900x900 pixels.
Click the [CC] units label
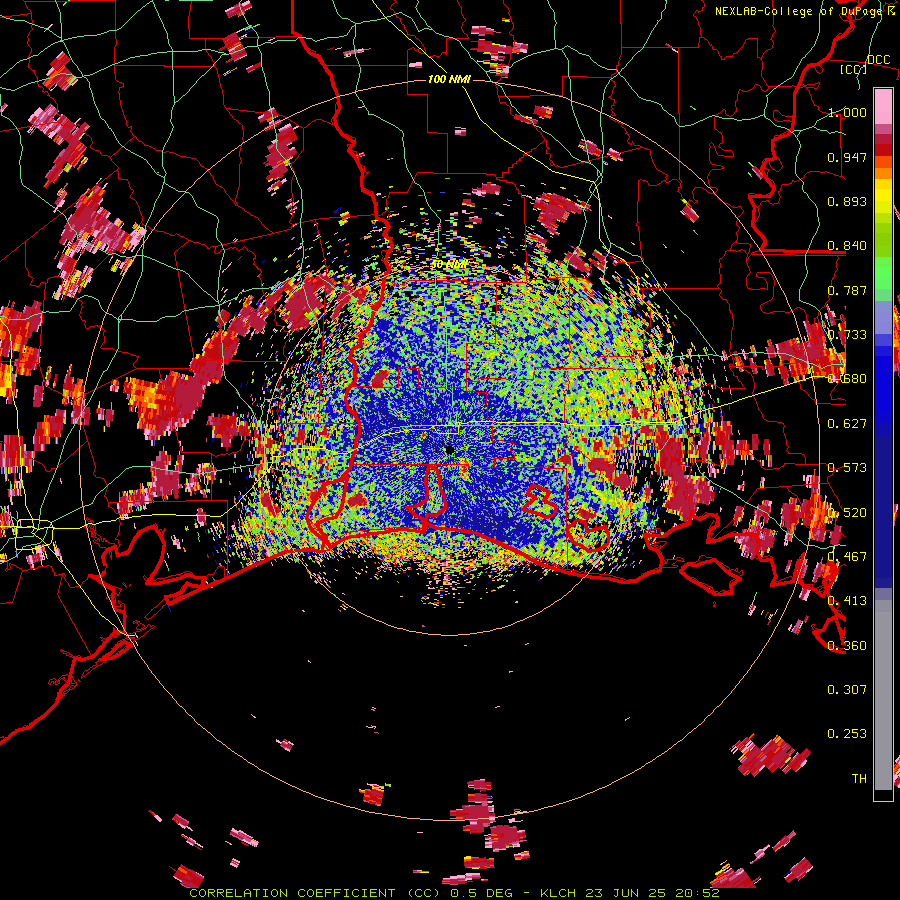point(854,69)
